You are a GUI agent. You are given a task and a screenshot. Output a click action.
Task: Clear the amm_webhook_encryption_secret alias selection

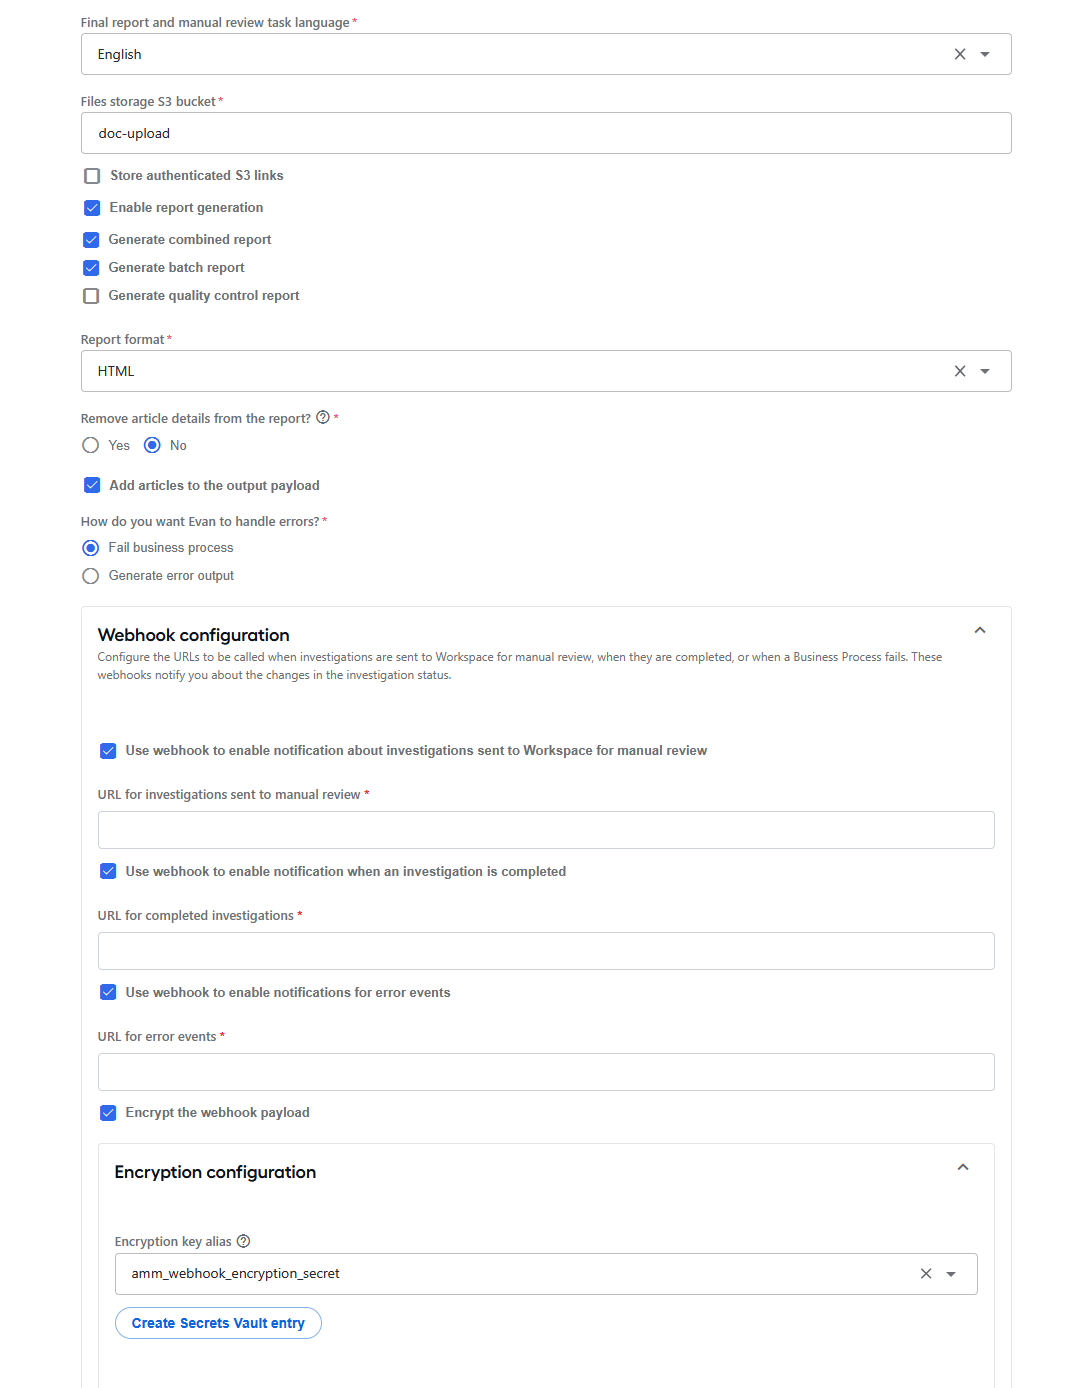pos(926,1274)
